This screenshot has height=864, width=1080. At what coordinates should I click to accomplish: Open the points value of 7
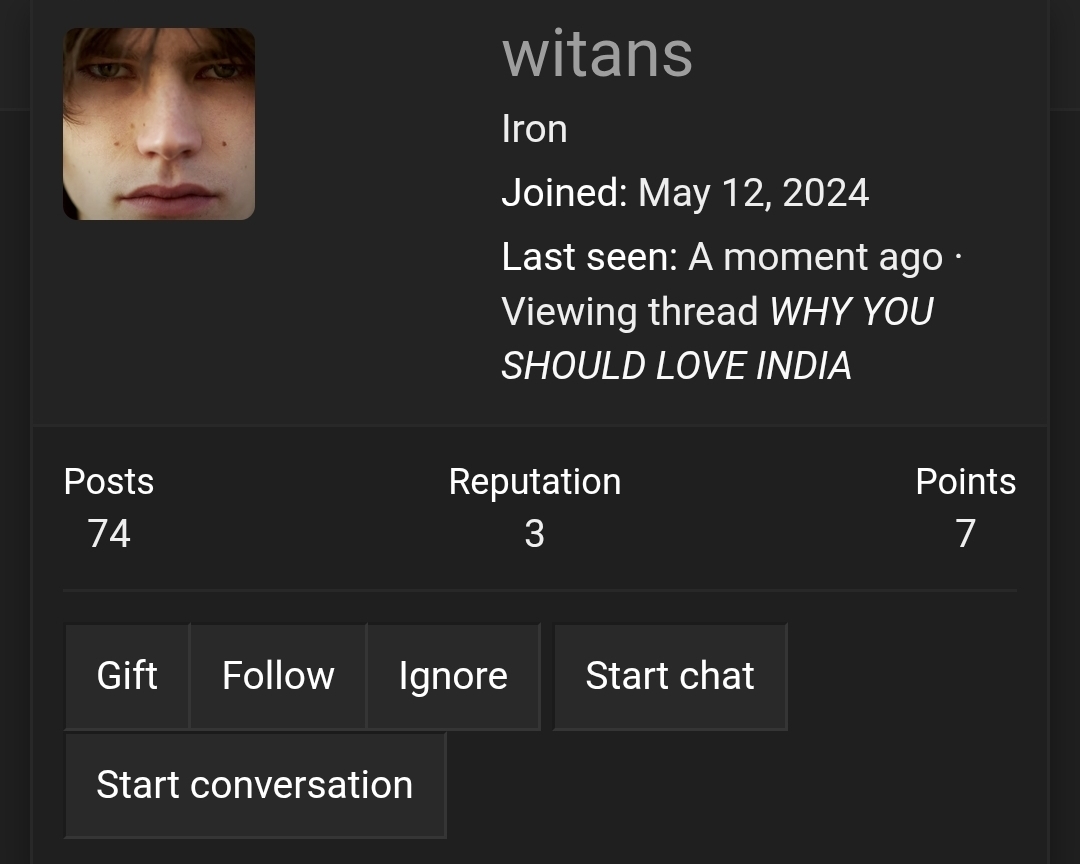[x=965, y=534]
